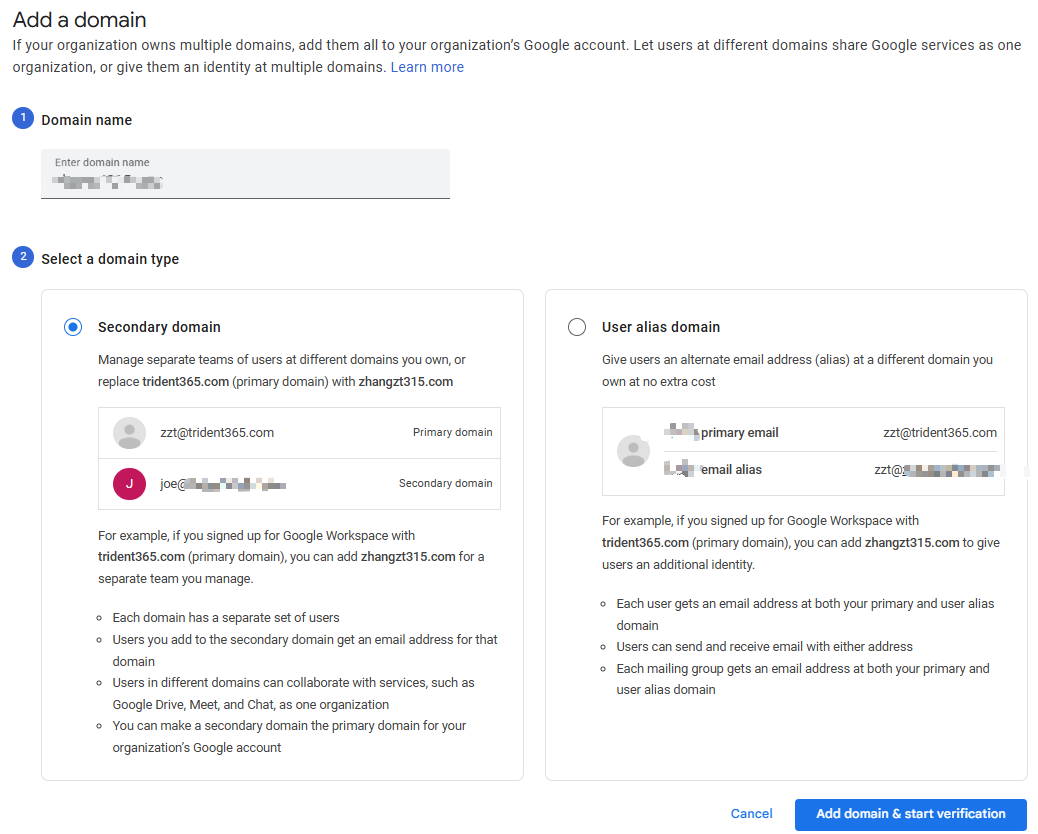Image resolution: width=1038 pixels, height=834 pixels.
Task: Click the Select a domain type label
Action: 110,259
